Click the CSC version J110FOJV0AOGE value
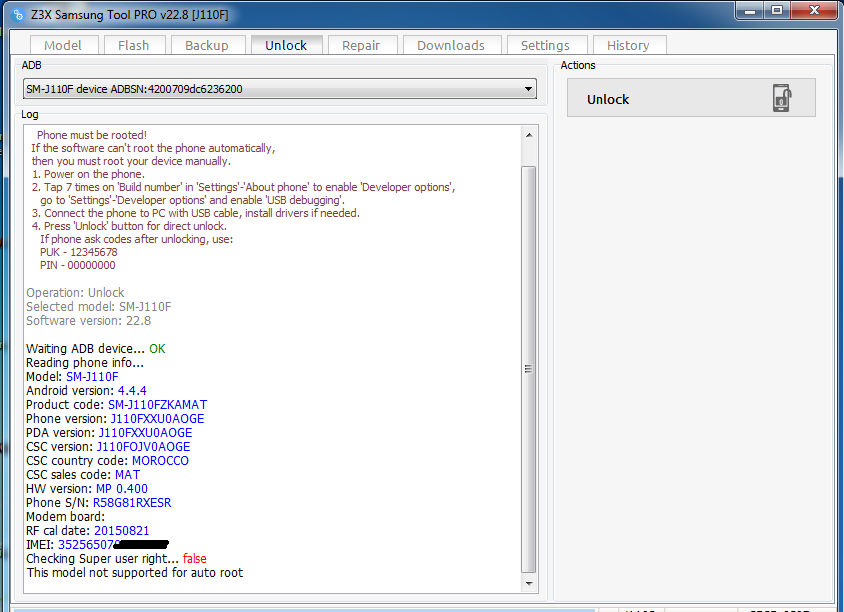Viewport: 844px width, 612px height. pyautogui.click(x=143, y=447)
